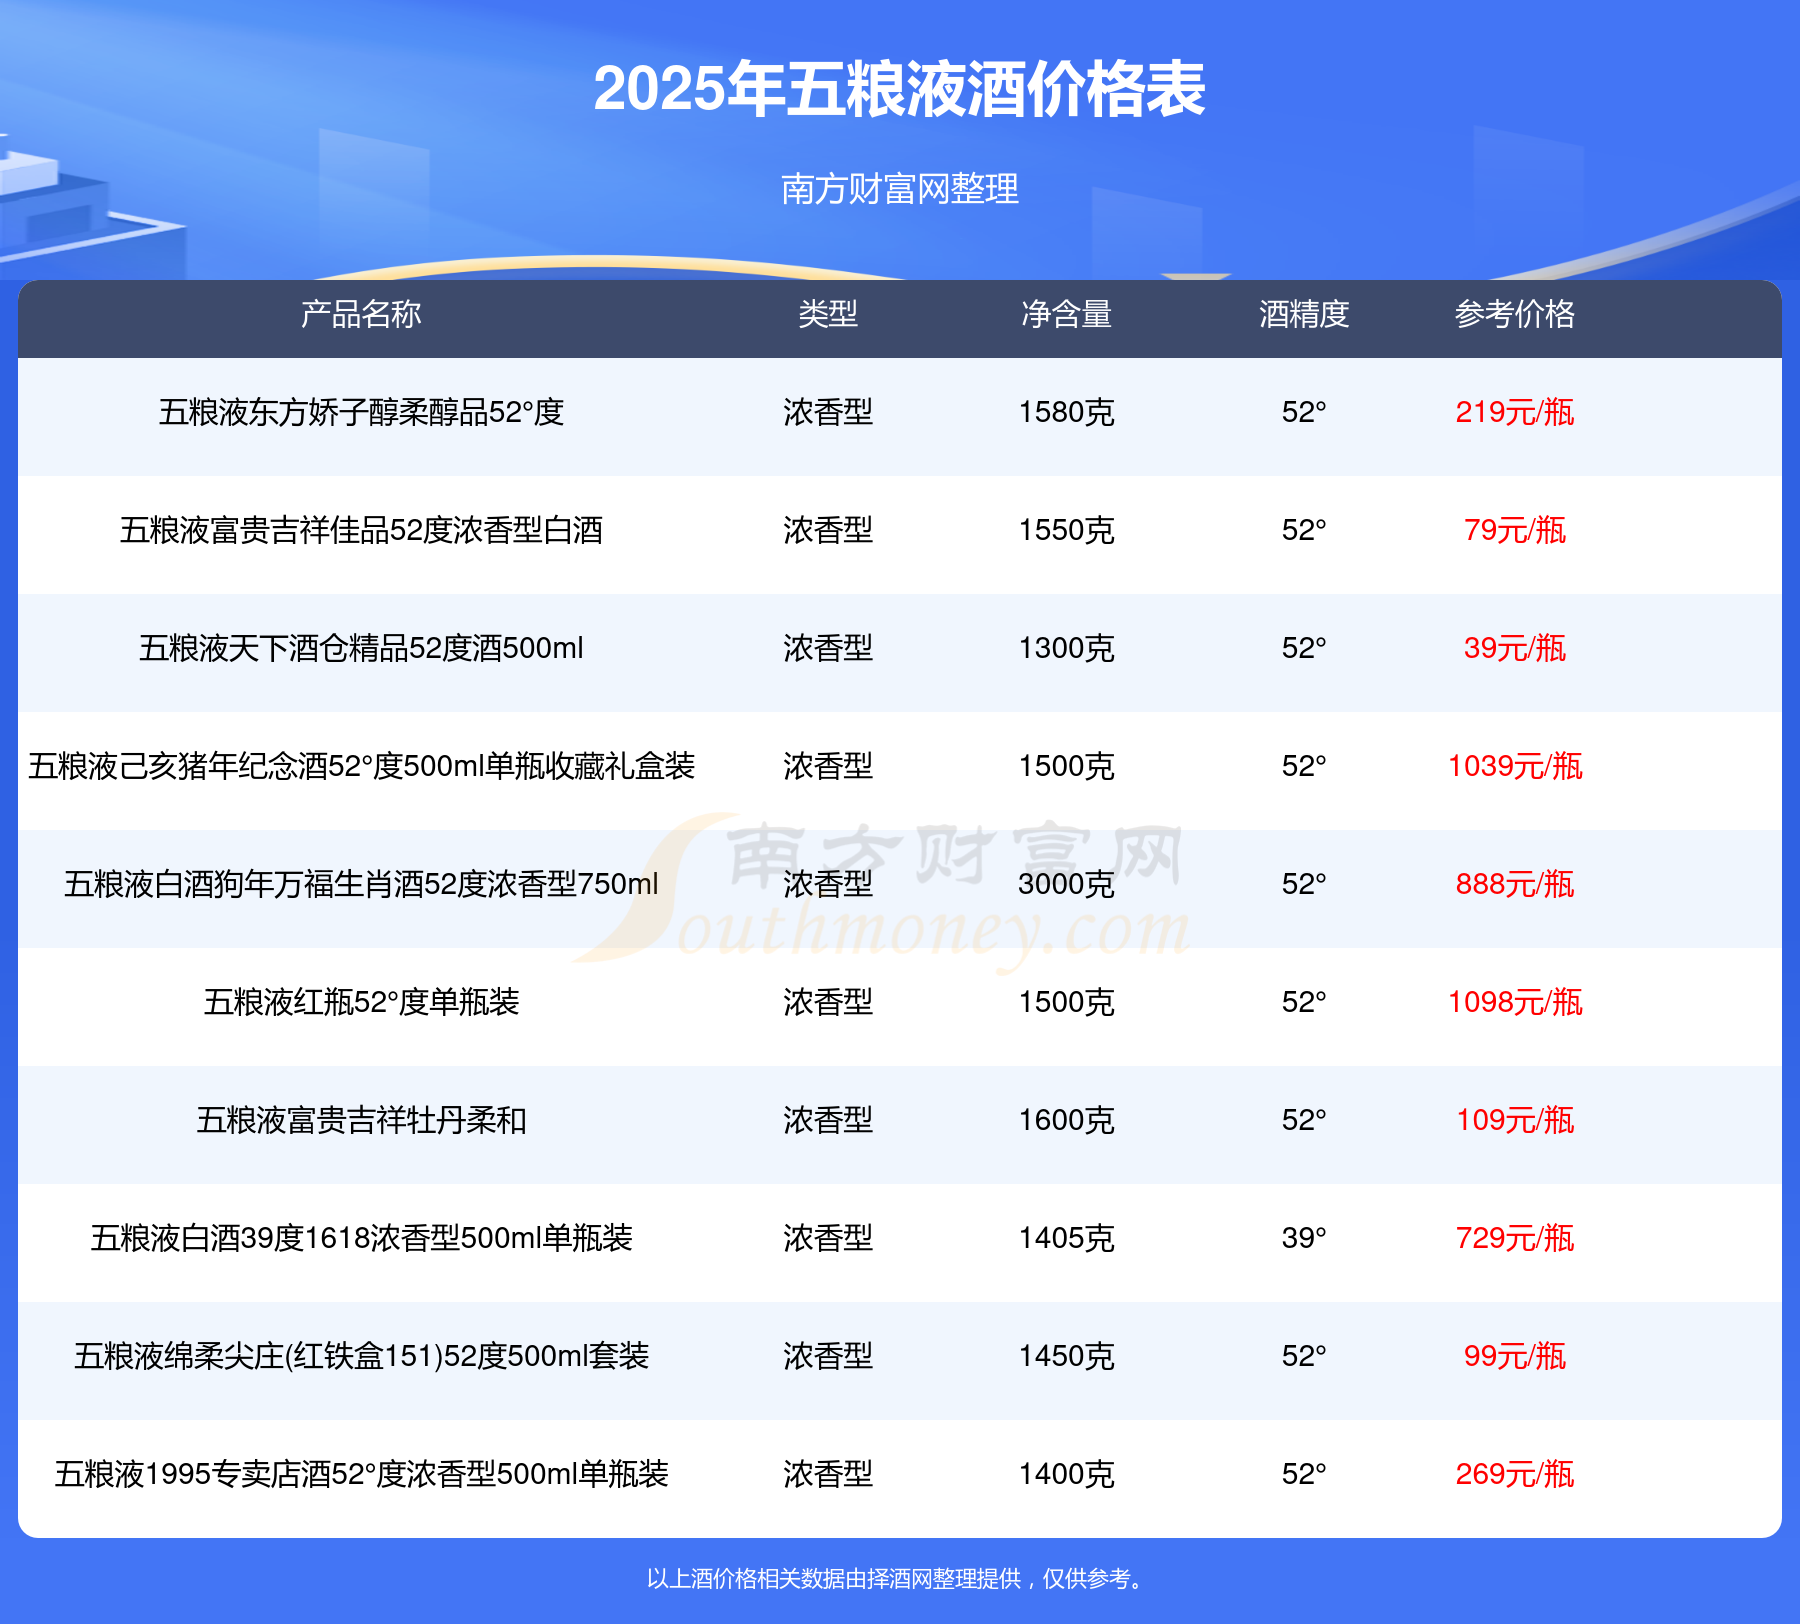Select 52° in the 富贵吉祥佳品 row

1304,530
